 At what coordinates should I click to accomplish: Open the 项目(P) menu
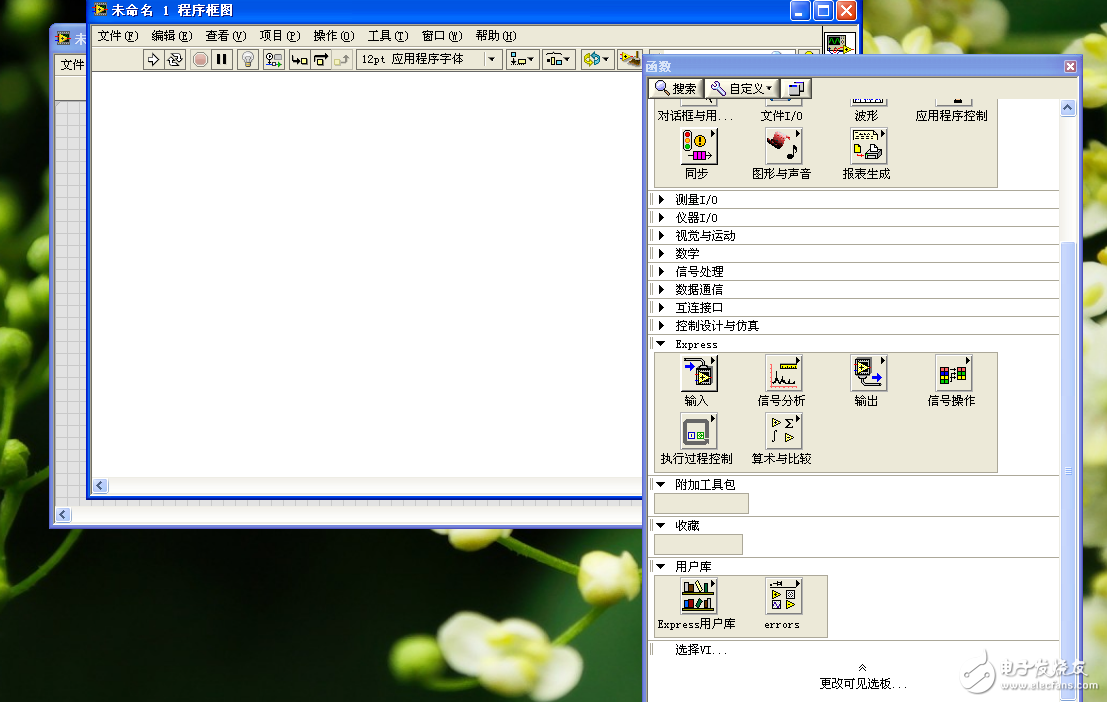(280, 36)
